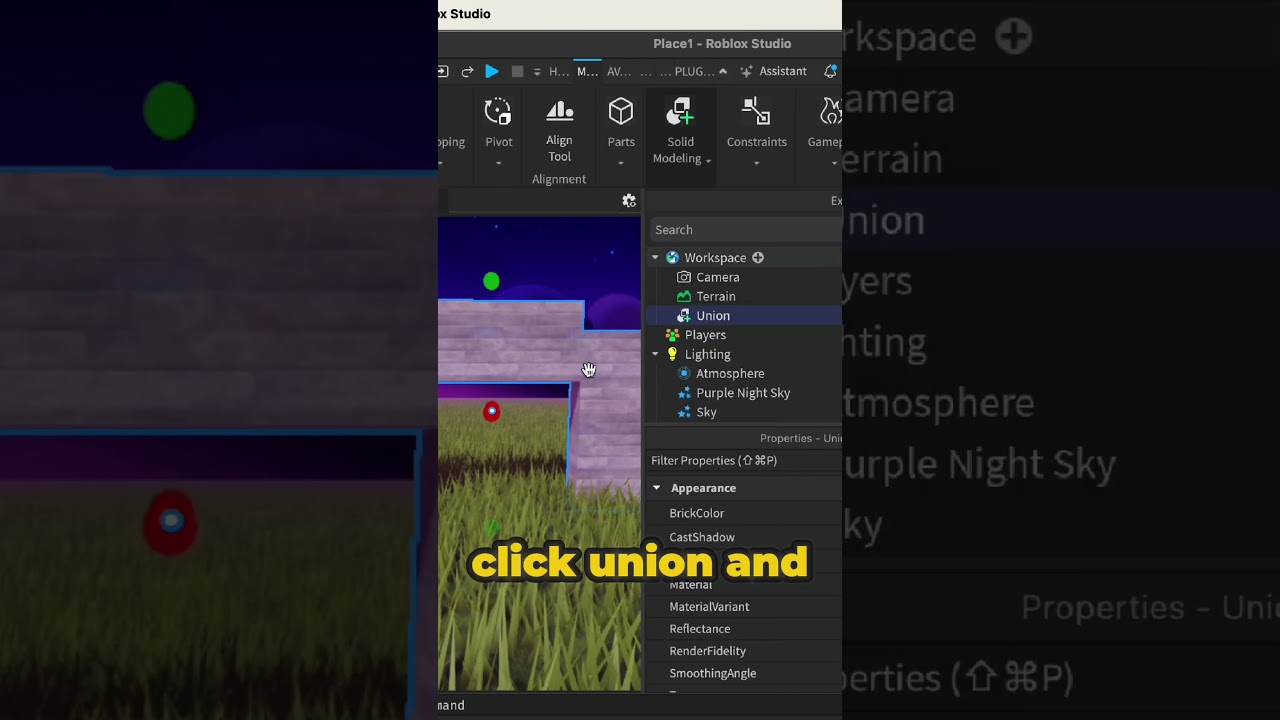This screenshot has height=720, width=1280.
Task: Select the Sky object under Lighting
Action: click(706, 412)
